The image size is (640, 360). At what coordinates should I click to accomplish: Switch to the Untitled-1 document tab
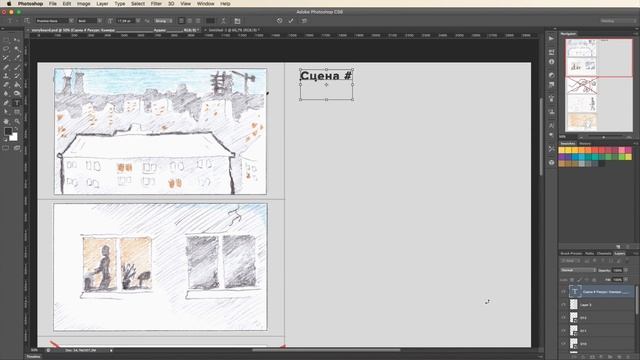click(233, 30)
